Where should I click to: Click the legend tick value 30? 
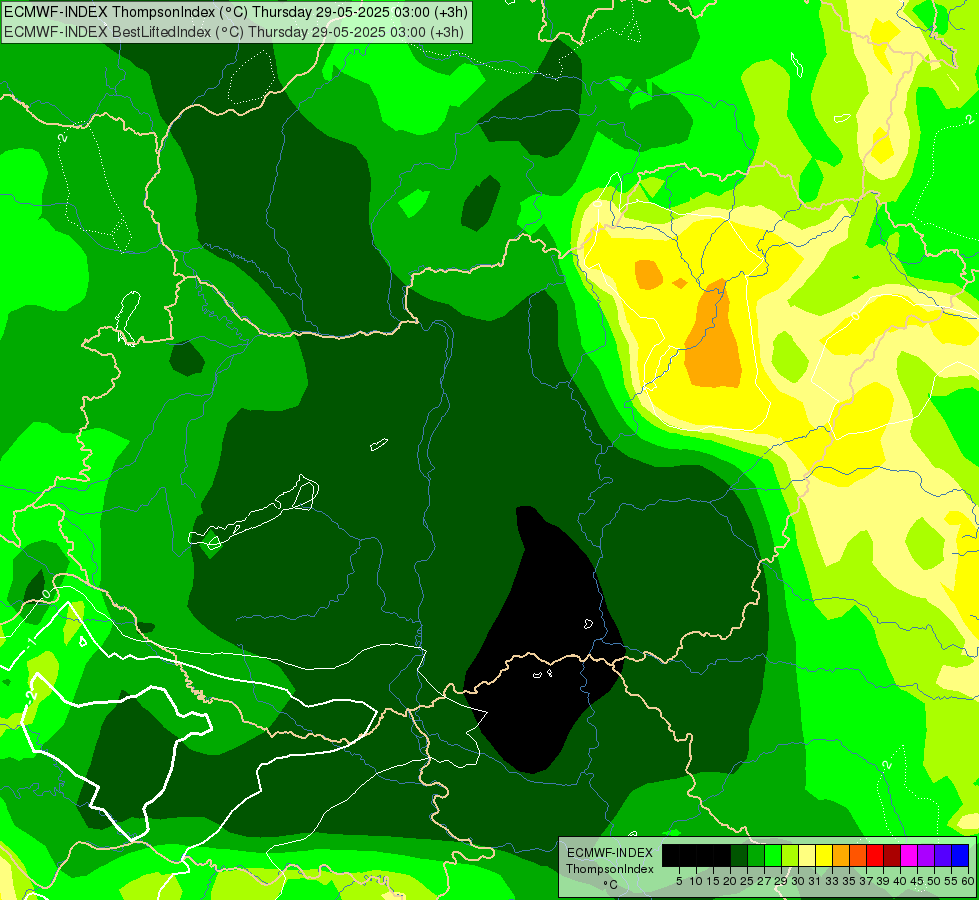[x=798, y=881]
